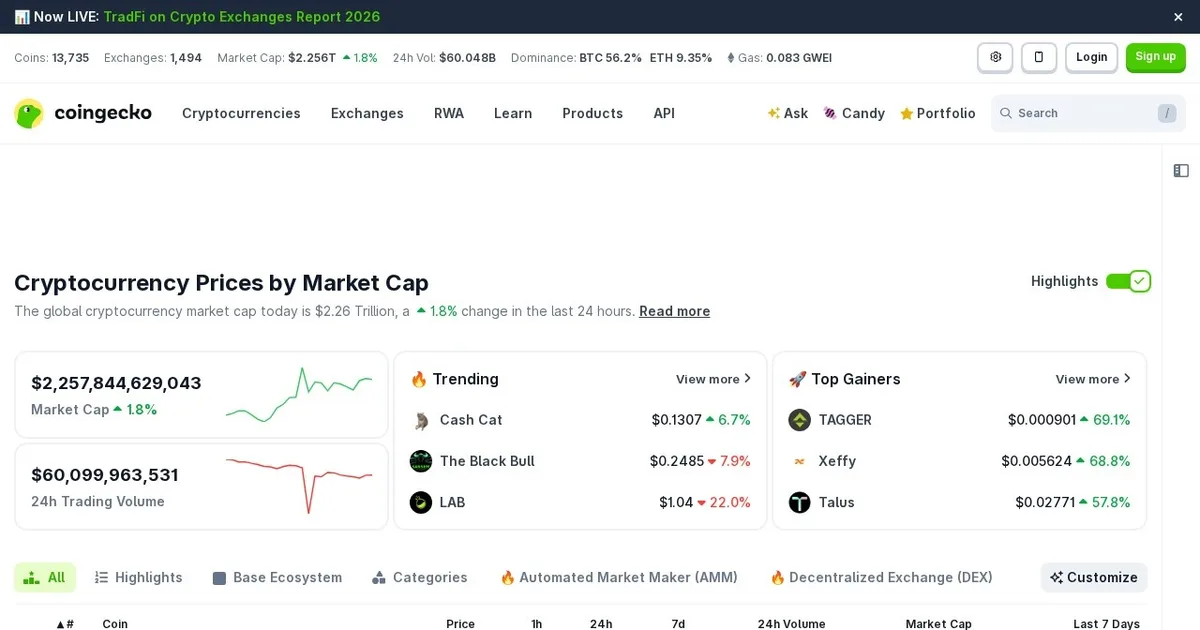Click the Read more link
This screenshot has height=630, width=1200.
675,311
